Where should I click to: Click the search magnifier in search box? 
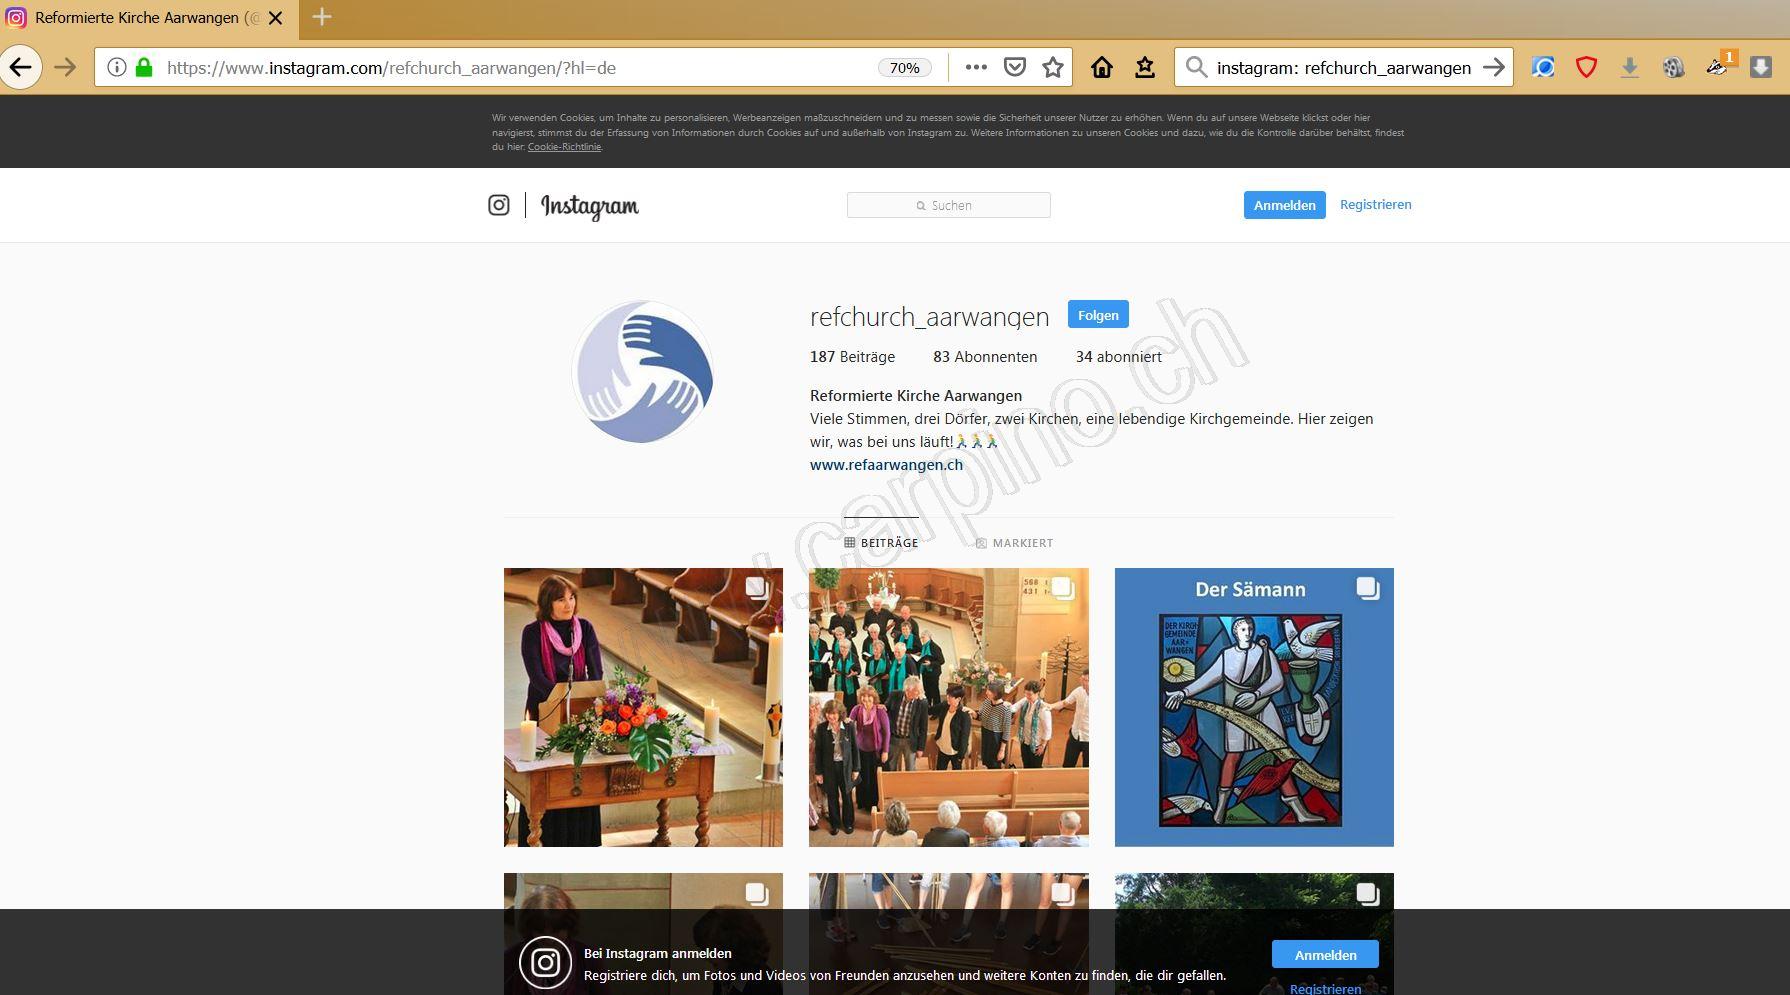pos(1196,67)
